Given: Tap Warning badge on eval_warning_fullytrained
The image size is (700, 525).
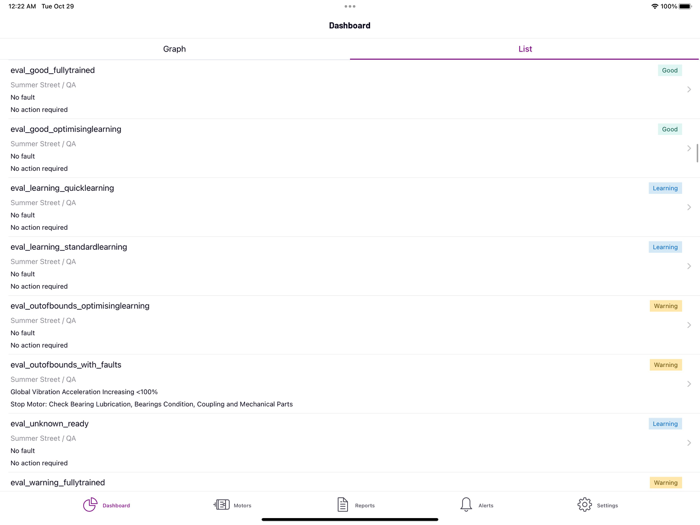Looking at the screenshot, I should [x=666, y=483].
